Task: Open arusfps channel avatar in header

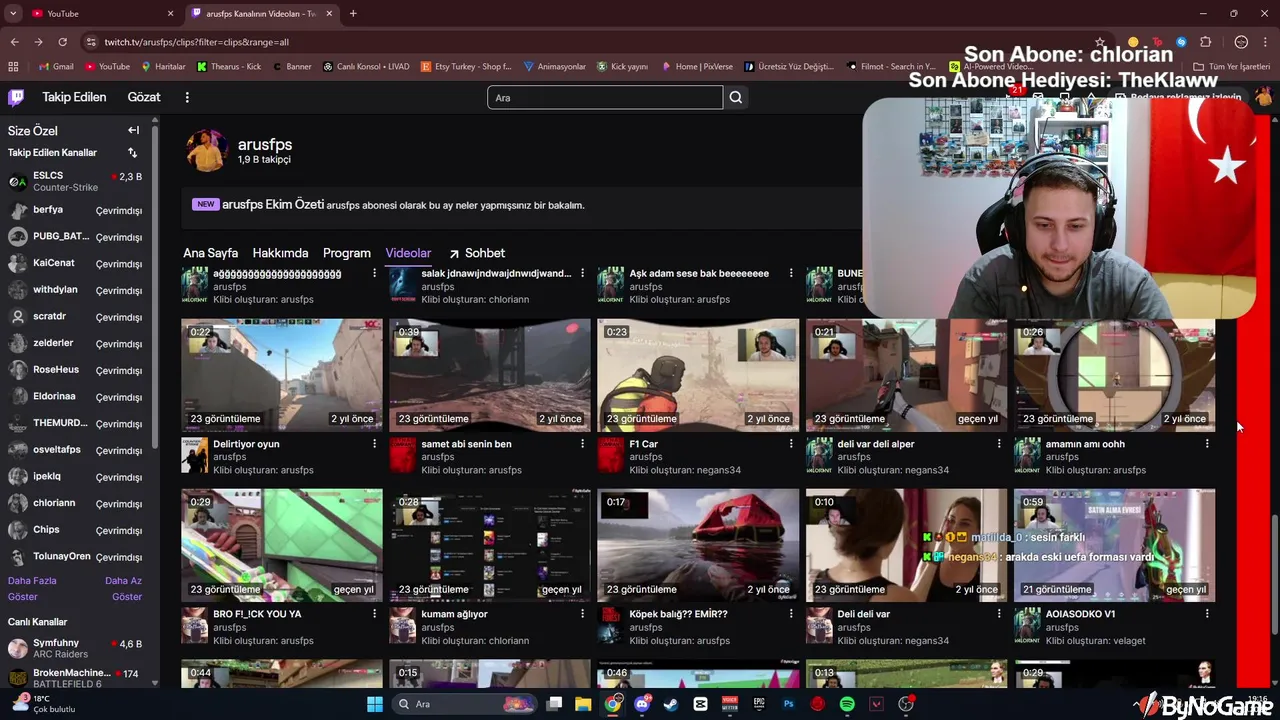Action: coord(206,150)
